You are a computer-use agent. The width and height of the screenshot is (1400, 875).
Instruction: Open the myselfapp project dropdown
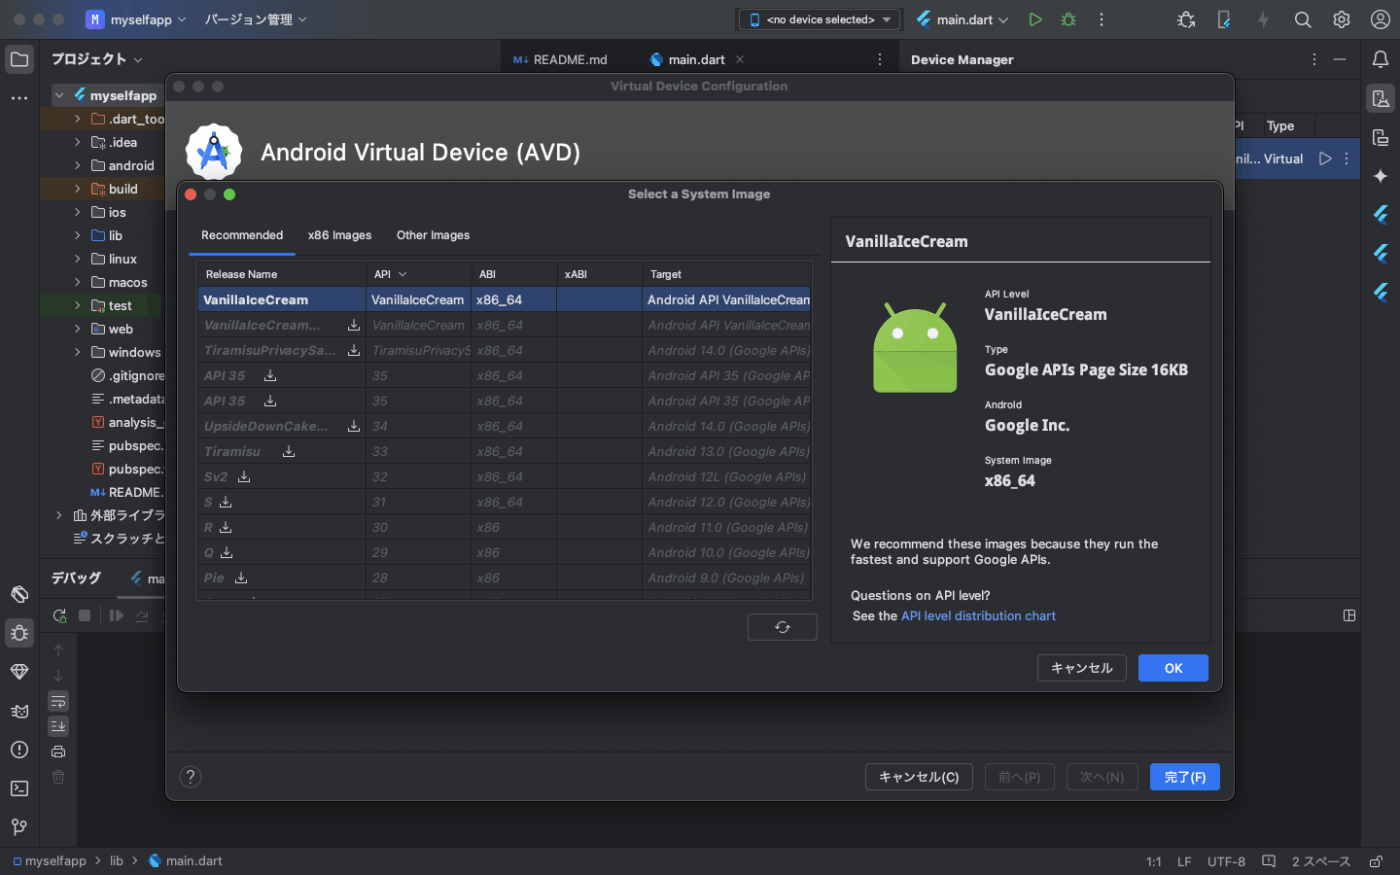click(137, 19)
